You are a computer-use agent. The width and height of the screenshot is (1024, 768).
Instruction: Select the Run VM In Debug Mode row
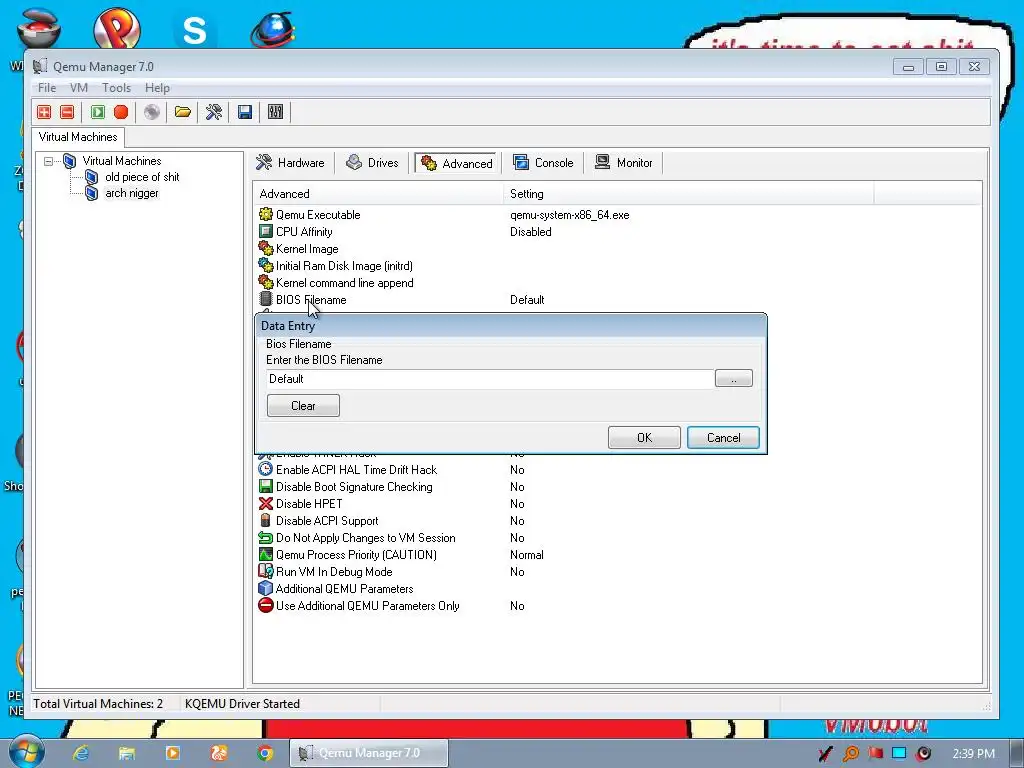point(617,571)
